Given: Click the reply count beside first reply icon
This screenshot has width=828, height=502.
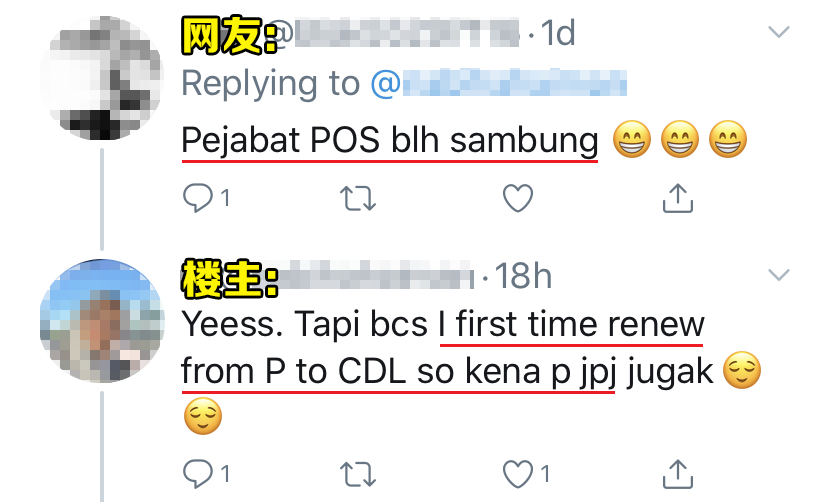Looking at the screenshot, I should (x=225, y=198).
